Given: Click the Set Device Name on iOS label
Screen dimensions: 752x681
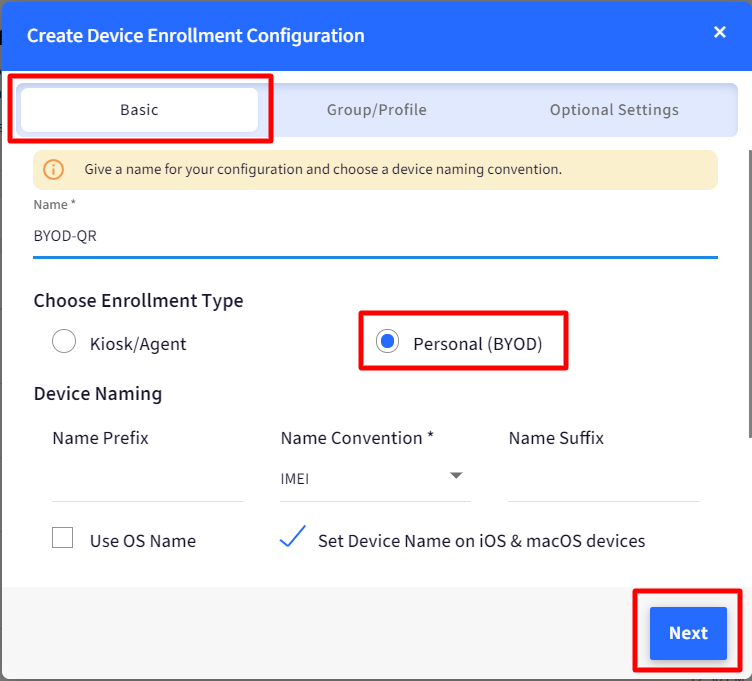Looking at the screenshot, I should [x=482, y=541].
